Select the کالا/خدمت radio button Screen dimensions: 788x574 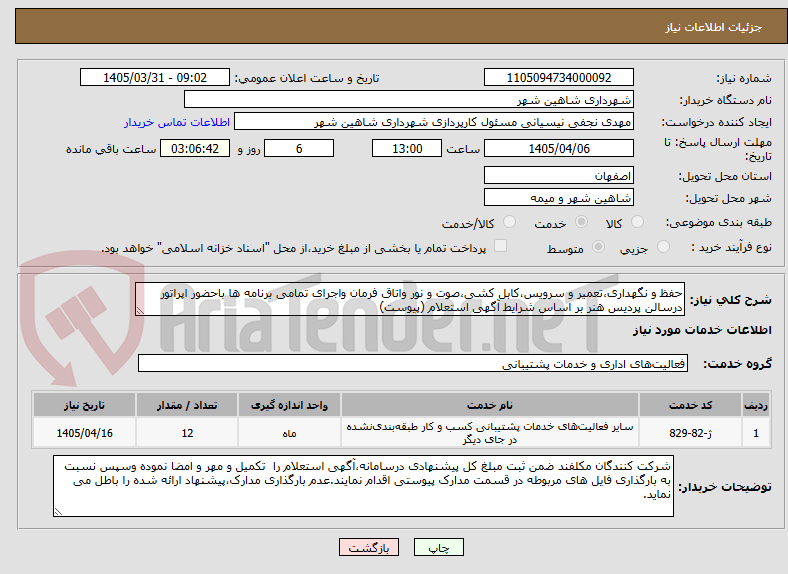(510, 222)
